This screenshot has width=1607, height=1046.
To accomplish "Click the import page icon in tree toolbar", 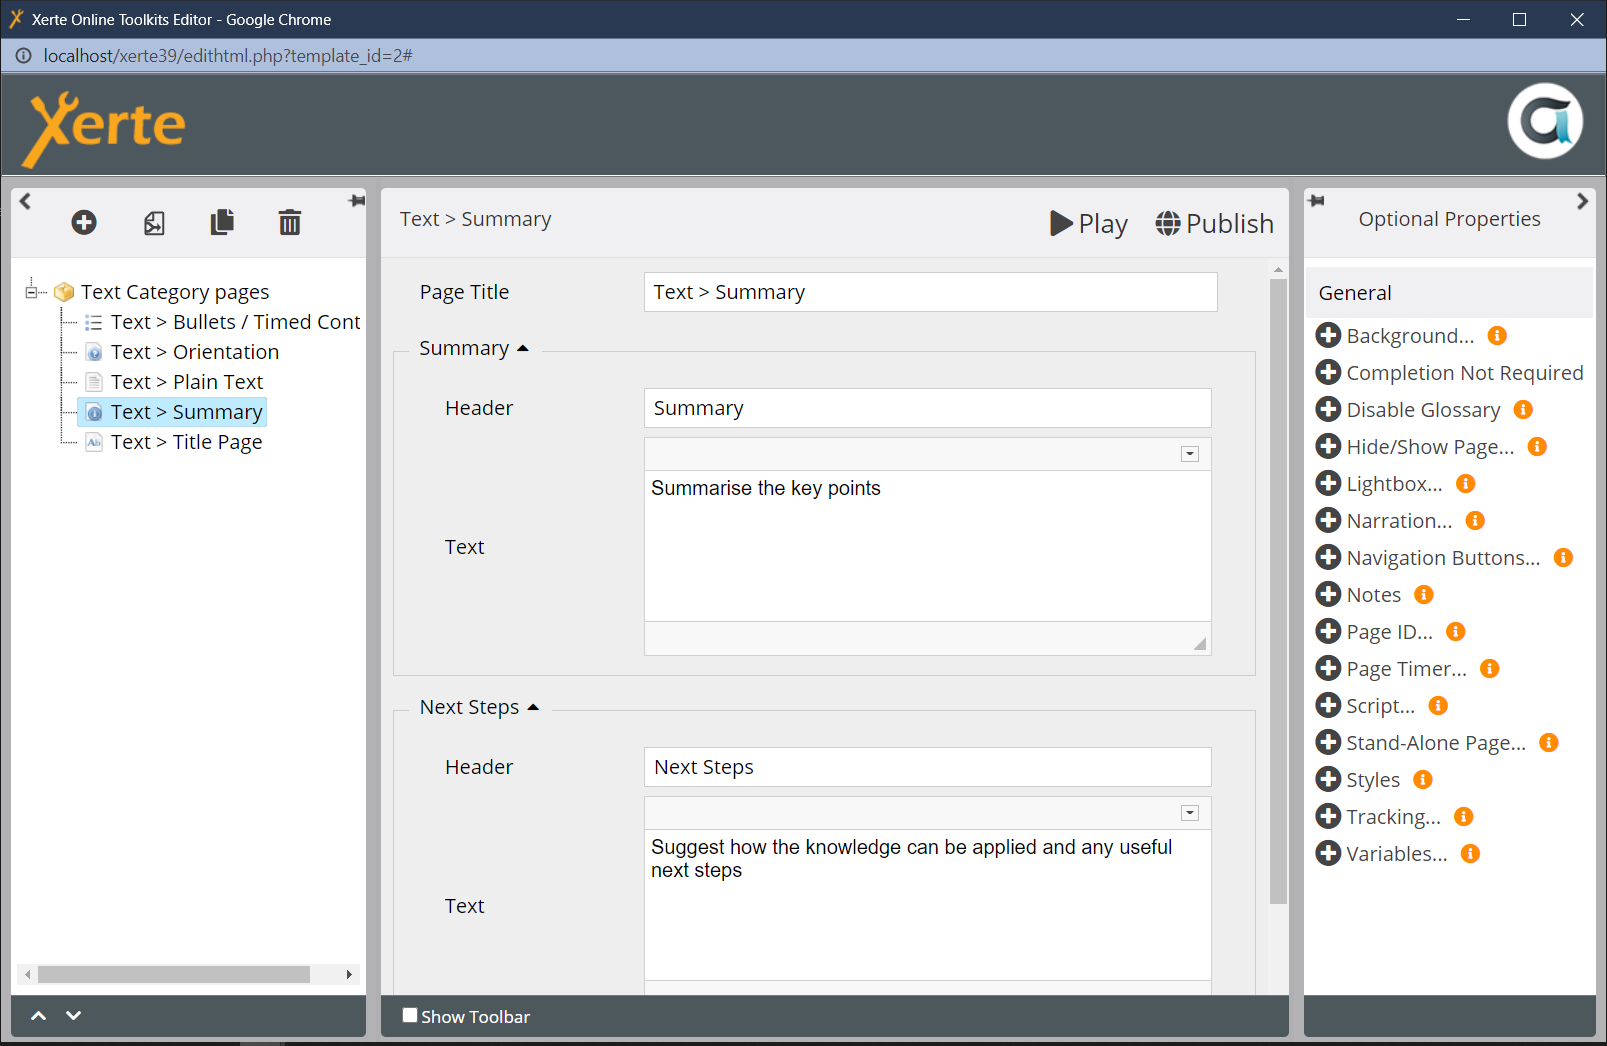I will 154,223.
